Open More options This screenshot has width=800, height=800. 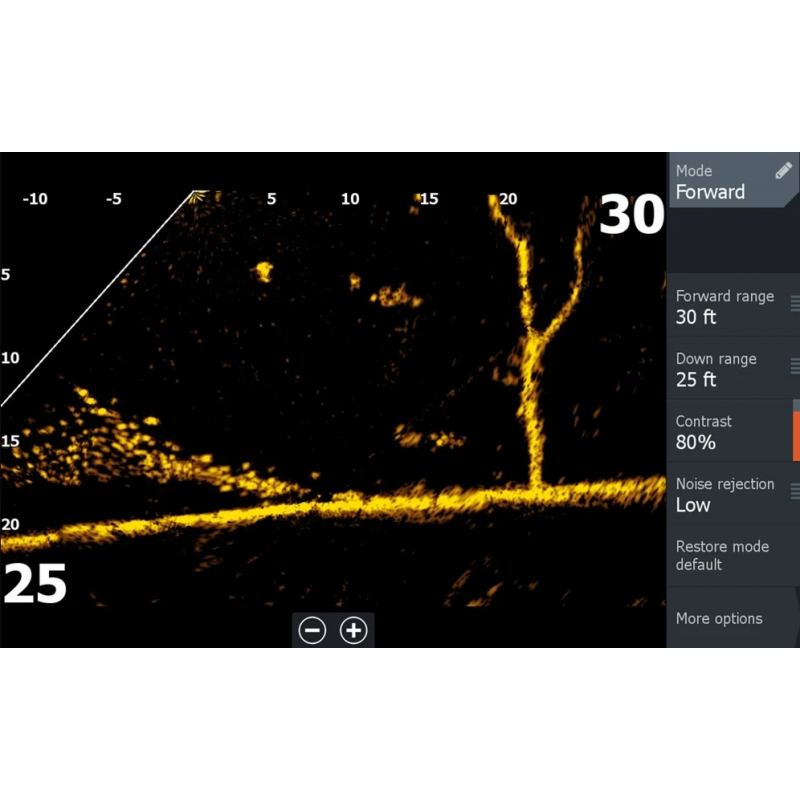(x=733, y=618)
